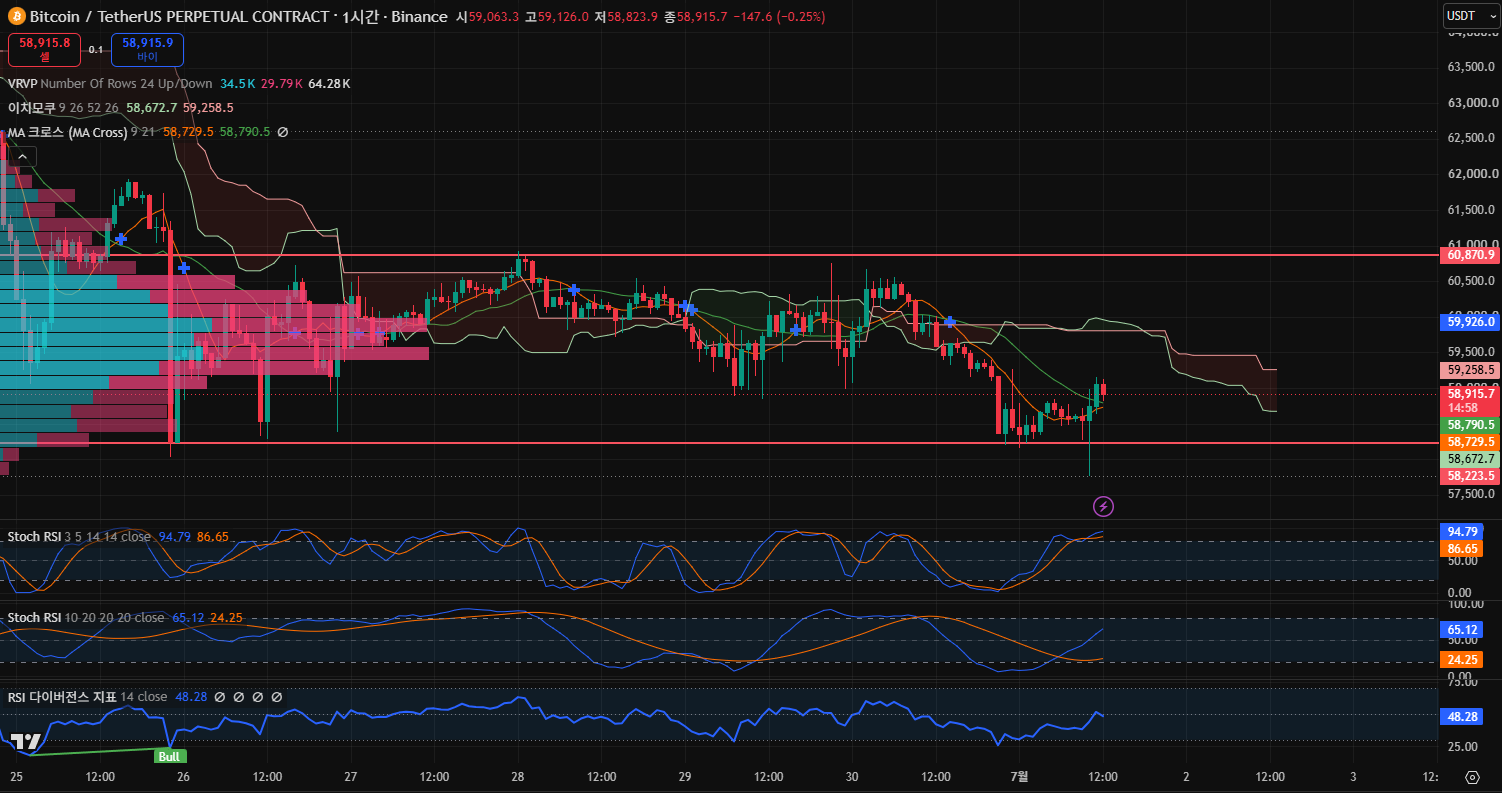Click the 59,926.0 blue price label

[1469, 322]
